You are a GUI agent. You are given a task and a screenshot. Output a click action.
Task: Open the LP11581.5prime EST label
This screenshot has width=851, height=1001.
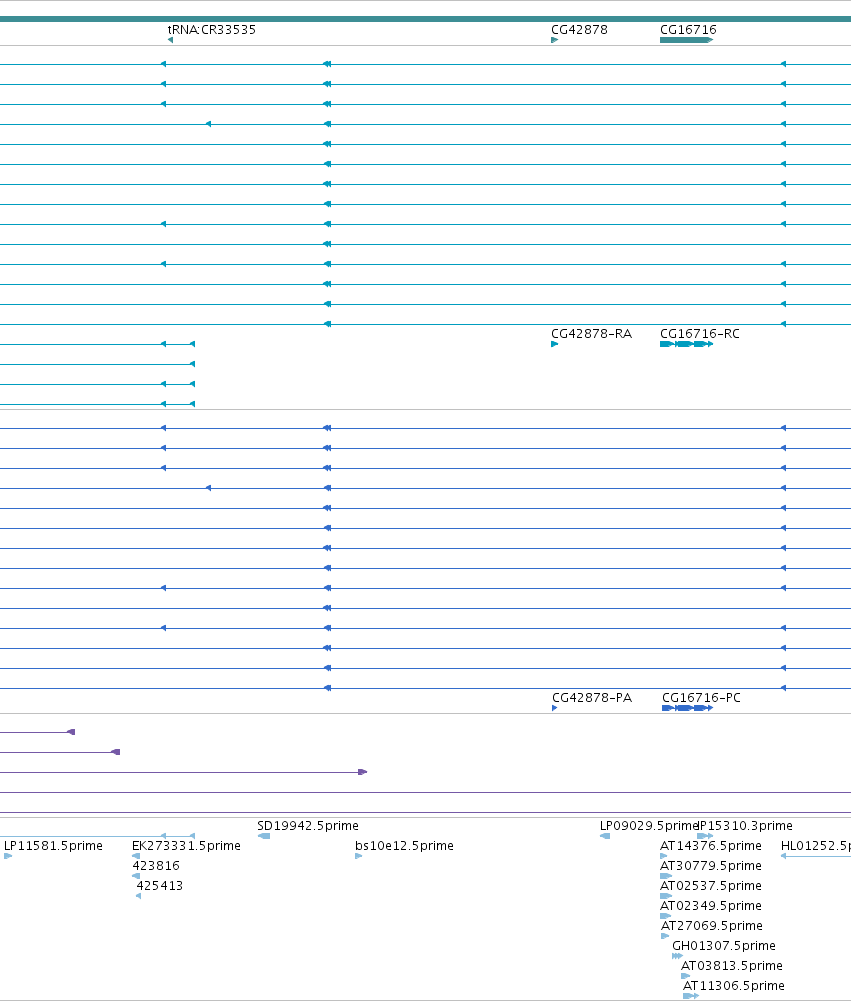pyautogui.click(x=53, y=845)
